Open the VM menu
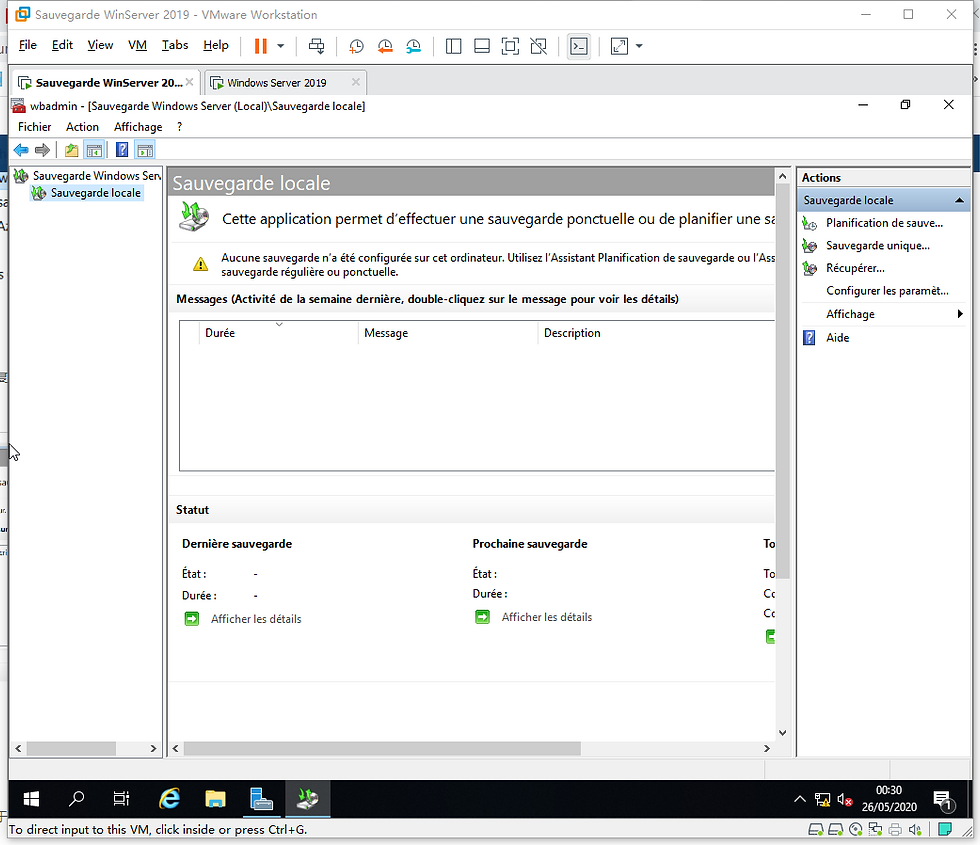This screenshot has height=845, width=980. [137, 45]
